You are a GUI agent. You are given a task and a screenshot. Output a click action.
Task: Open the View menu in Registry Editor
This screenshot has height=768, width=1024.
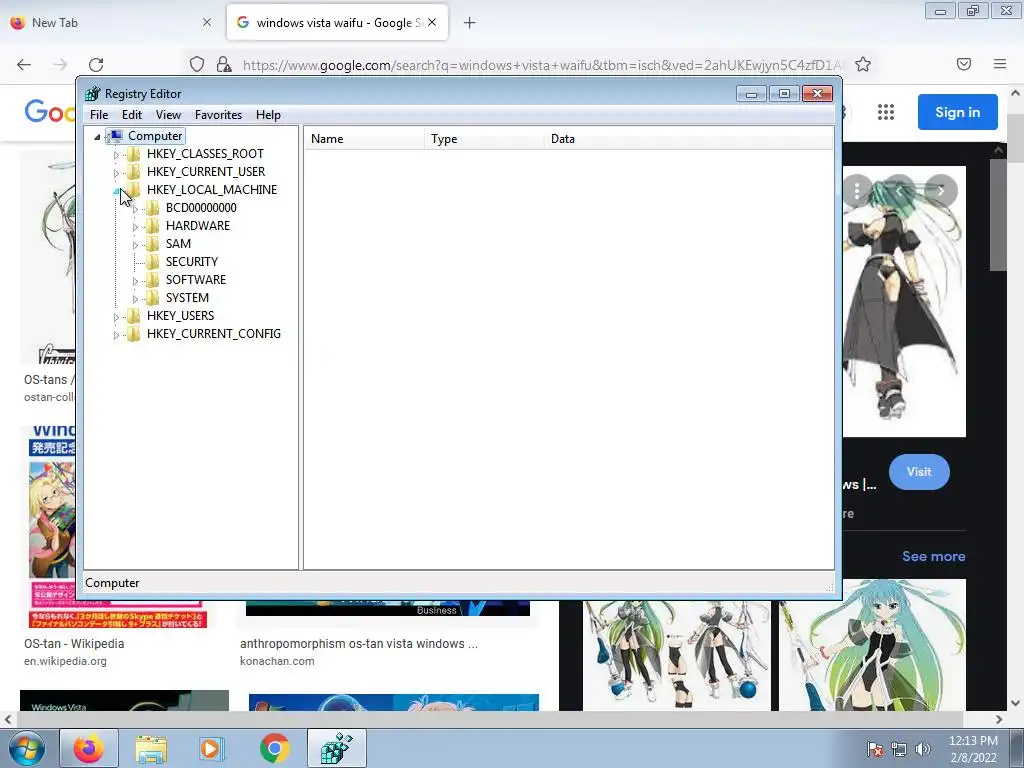(168, 115)
